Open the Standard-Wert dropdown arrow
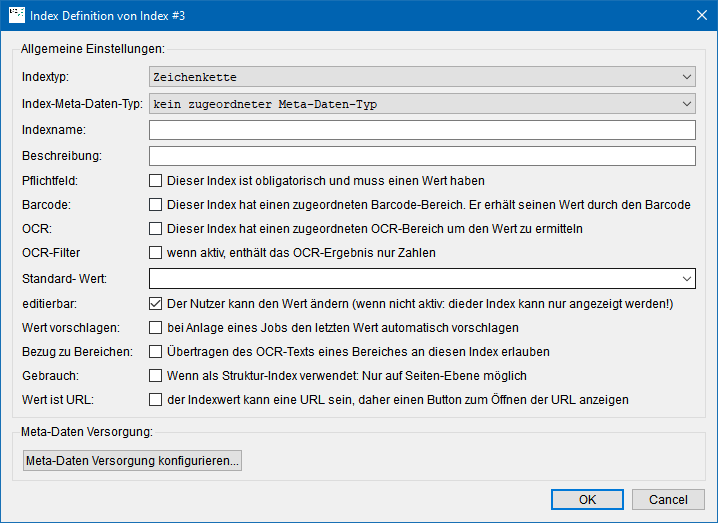 click(686, 278)
